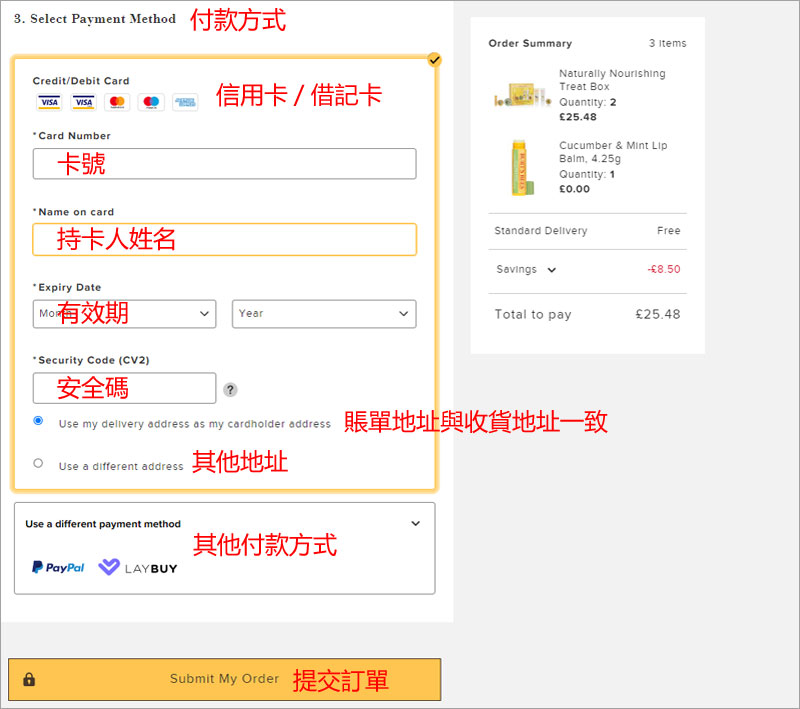Open the expiry Year dropdown

point(324,313)
